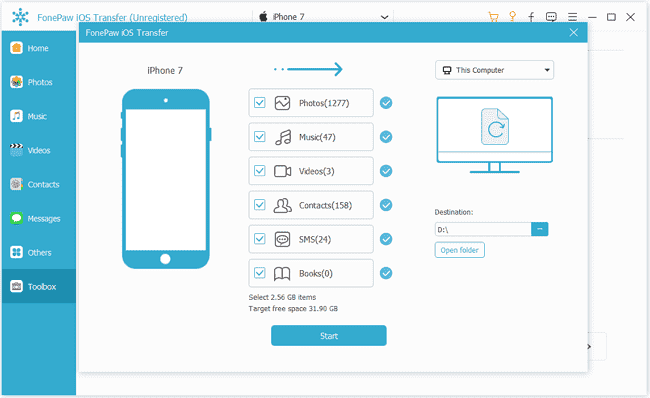This screenshot has height=398, width=650.
Task: Click the status checkmark beside Contacts
Action: click(386, 204)
